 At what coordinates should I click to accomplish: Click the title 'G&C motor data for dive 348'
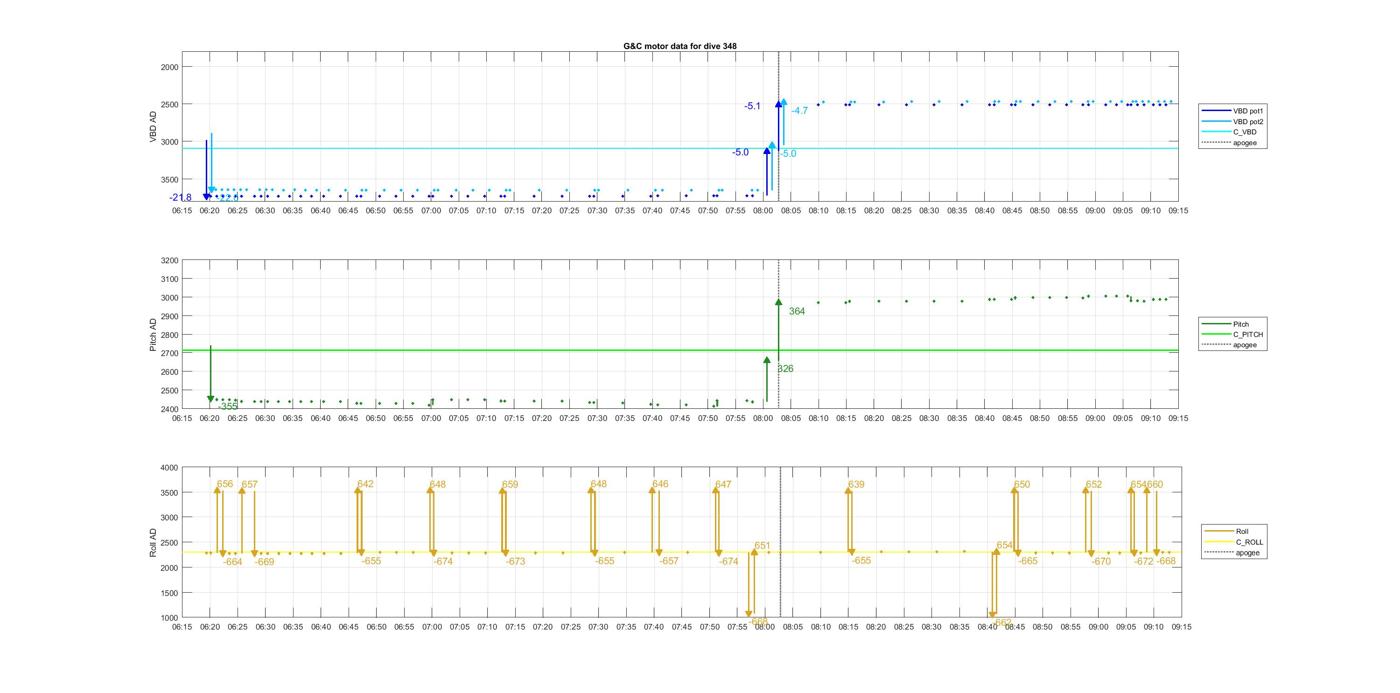(x=680, y=46)
